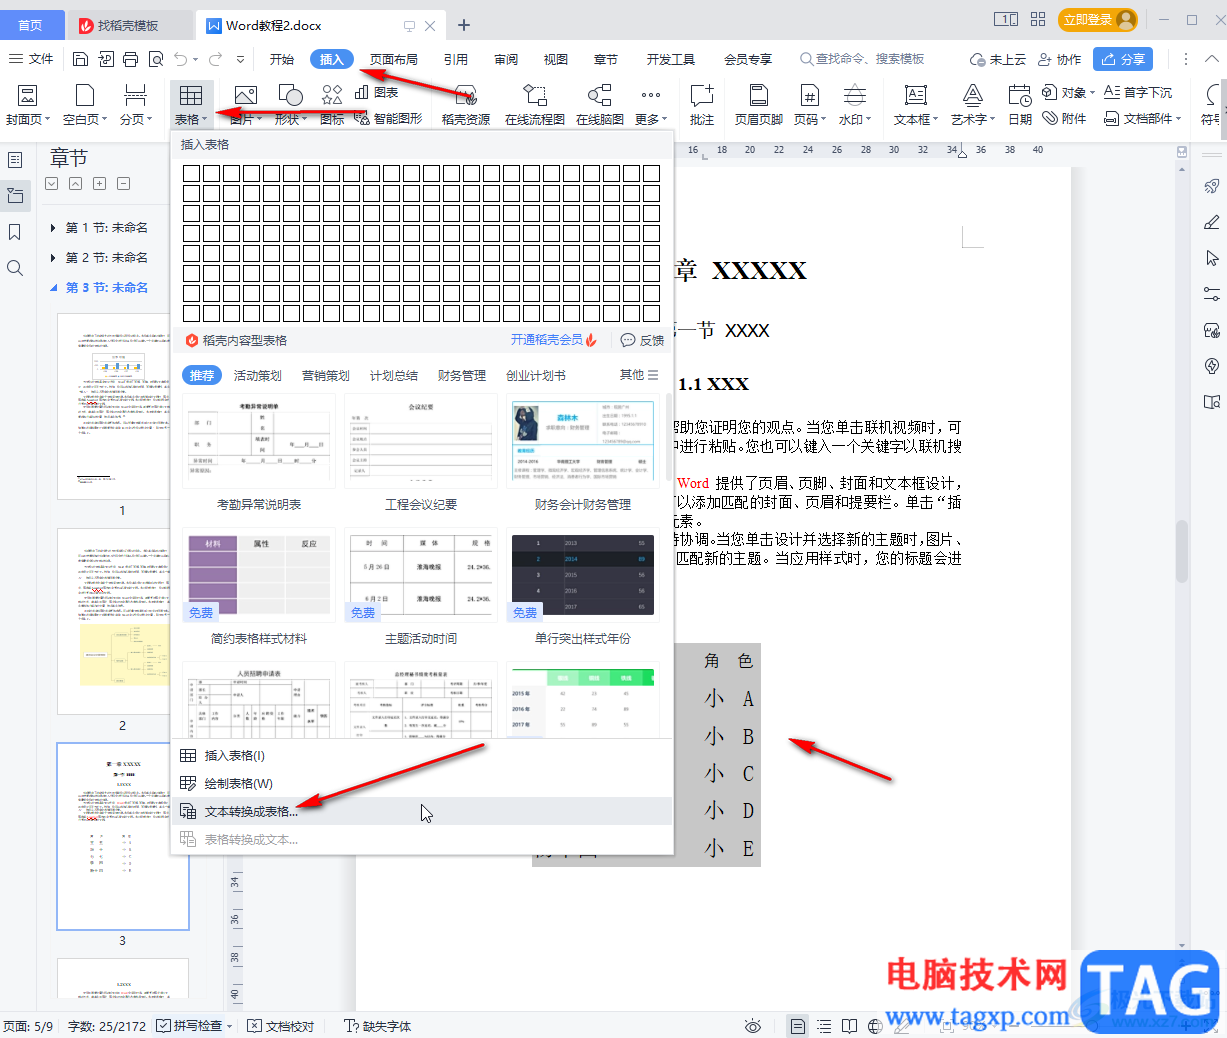Click the 立即登录 login button

click(1098, 20)
